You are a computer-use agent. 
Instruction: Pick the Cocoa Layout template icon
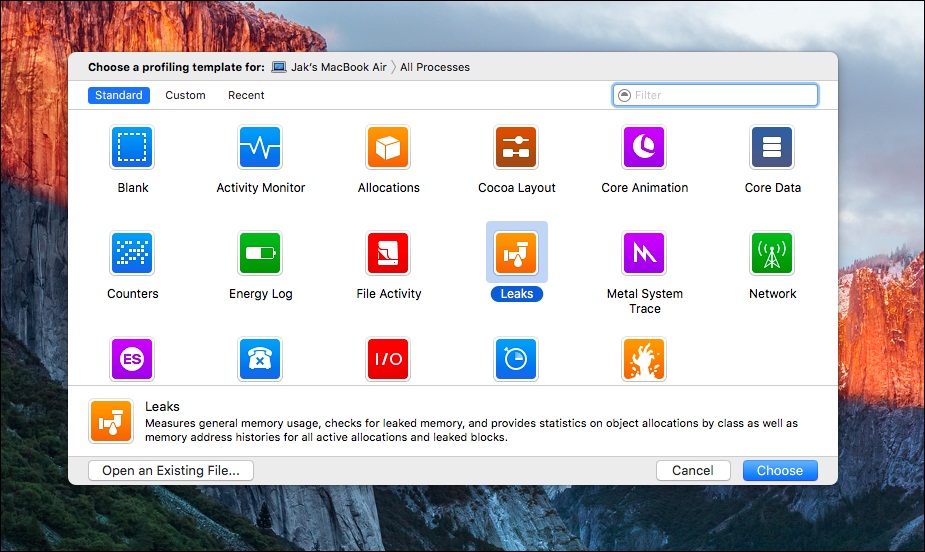tap(516, 147)
